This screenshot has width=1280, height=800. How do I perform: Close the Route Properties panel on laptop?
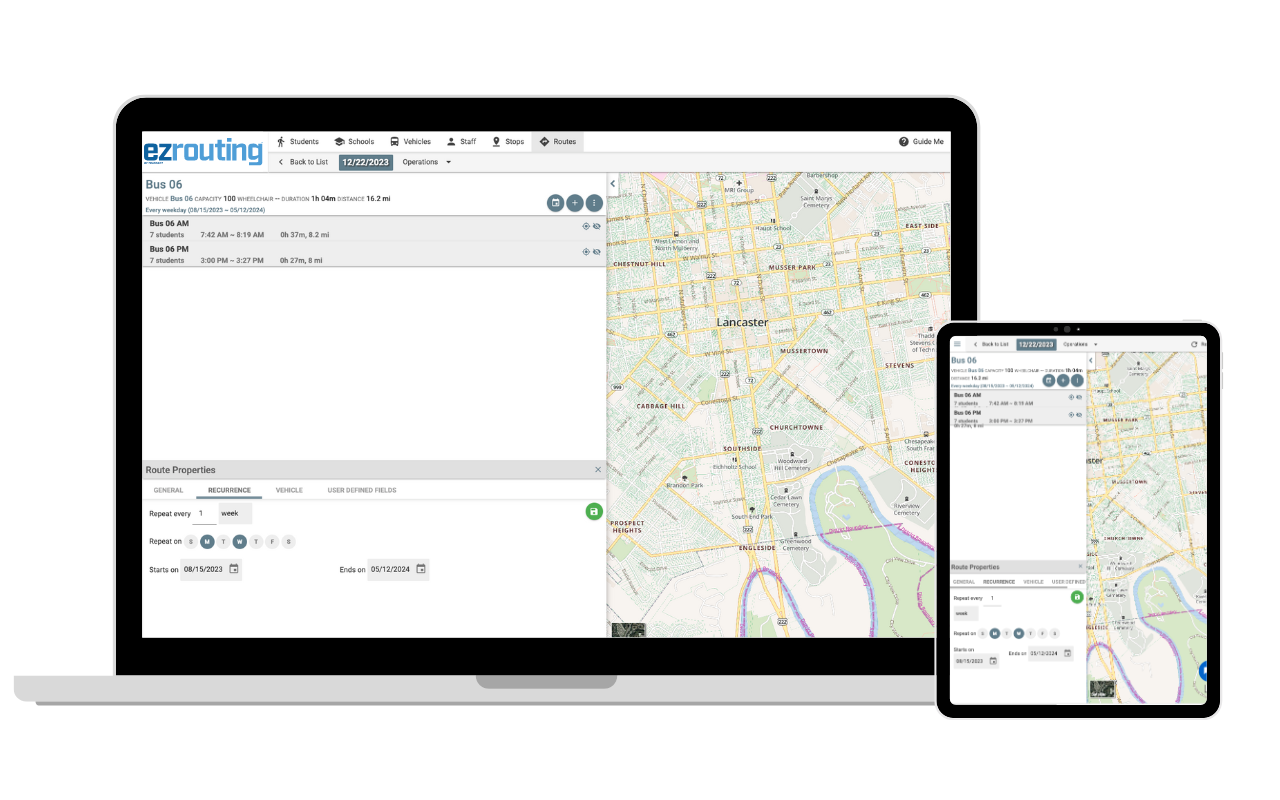(598, 469)
